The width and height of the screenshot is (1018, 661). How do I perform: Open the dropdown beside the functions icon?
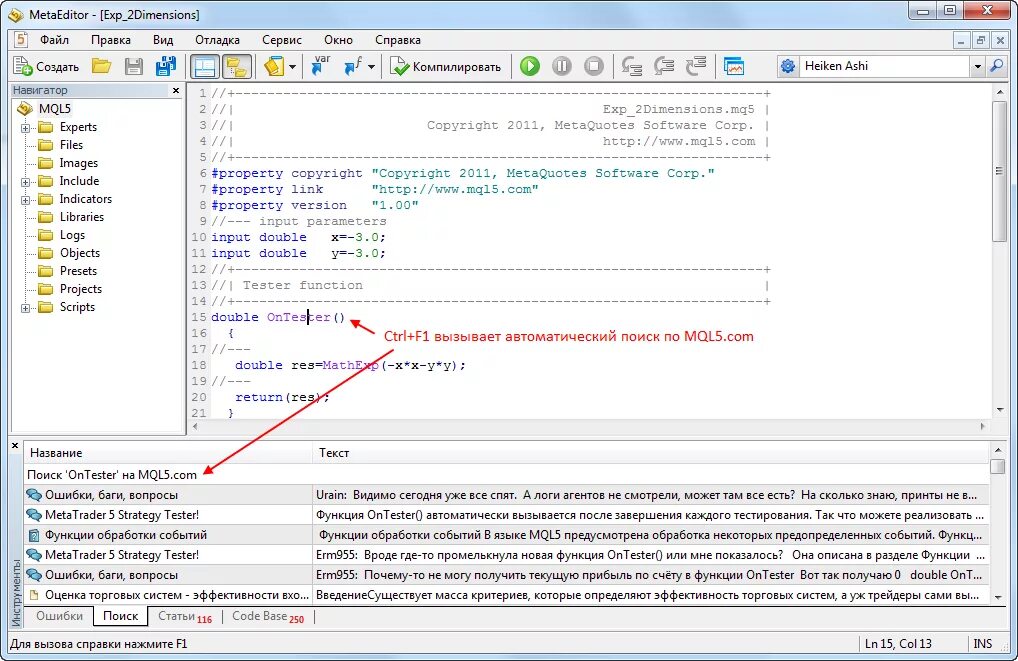coord(371,67)
